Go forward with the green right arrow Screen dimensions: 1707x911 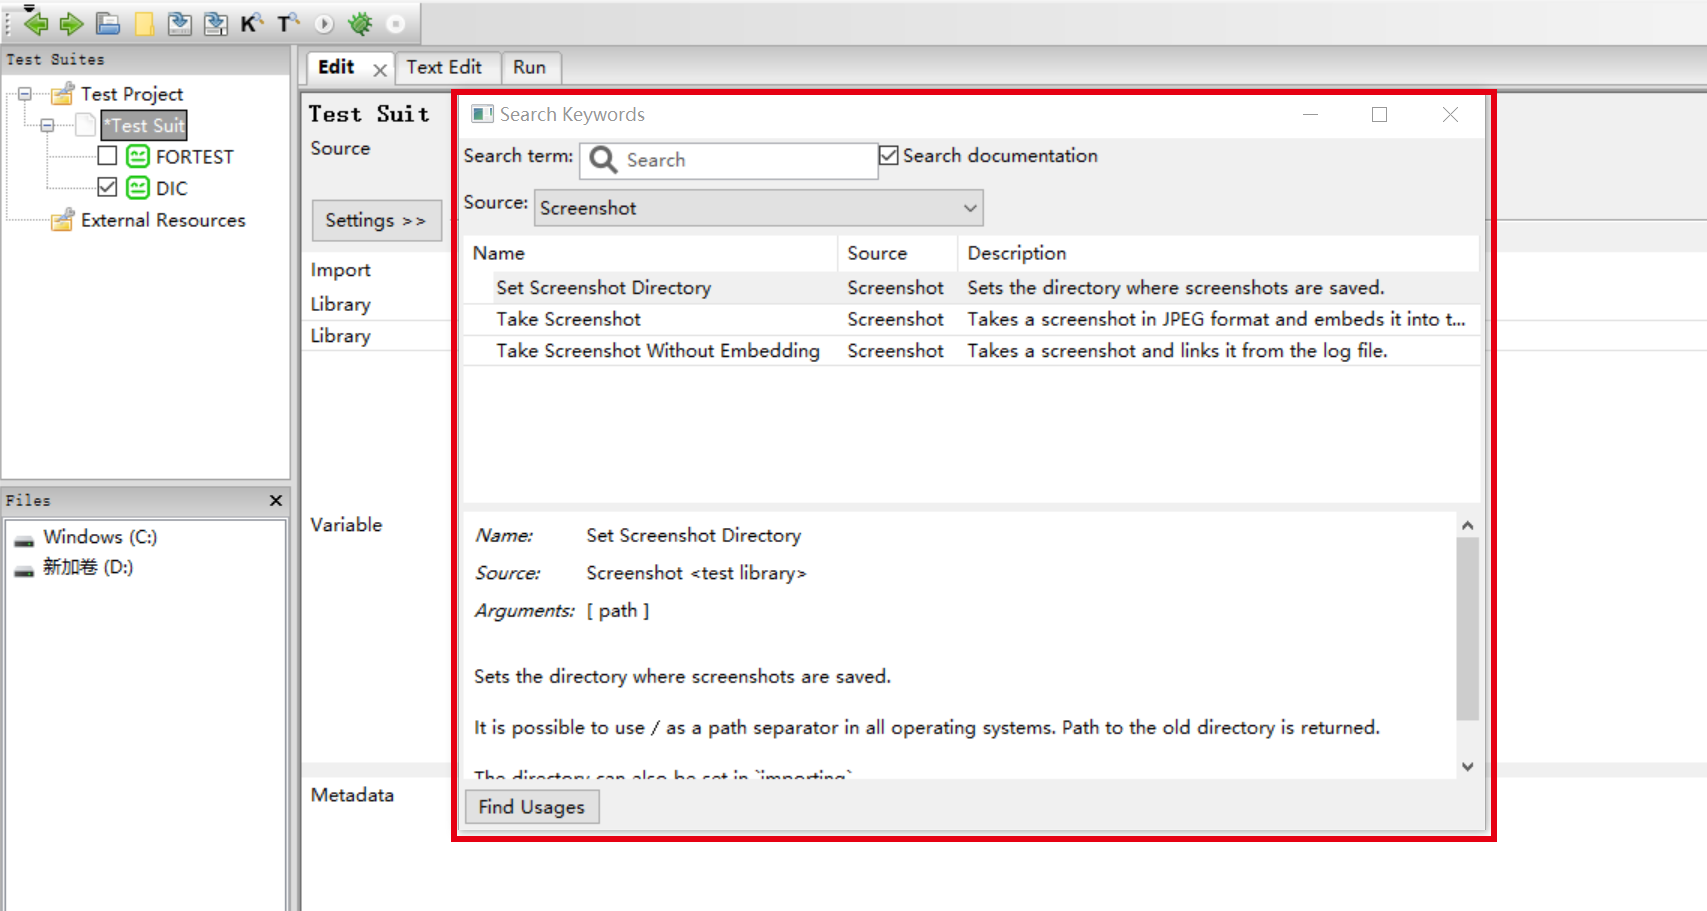pyautogui.click(x=71, y=24)
